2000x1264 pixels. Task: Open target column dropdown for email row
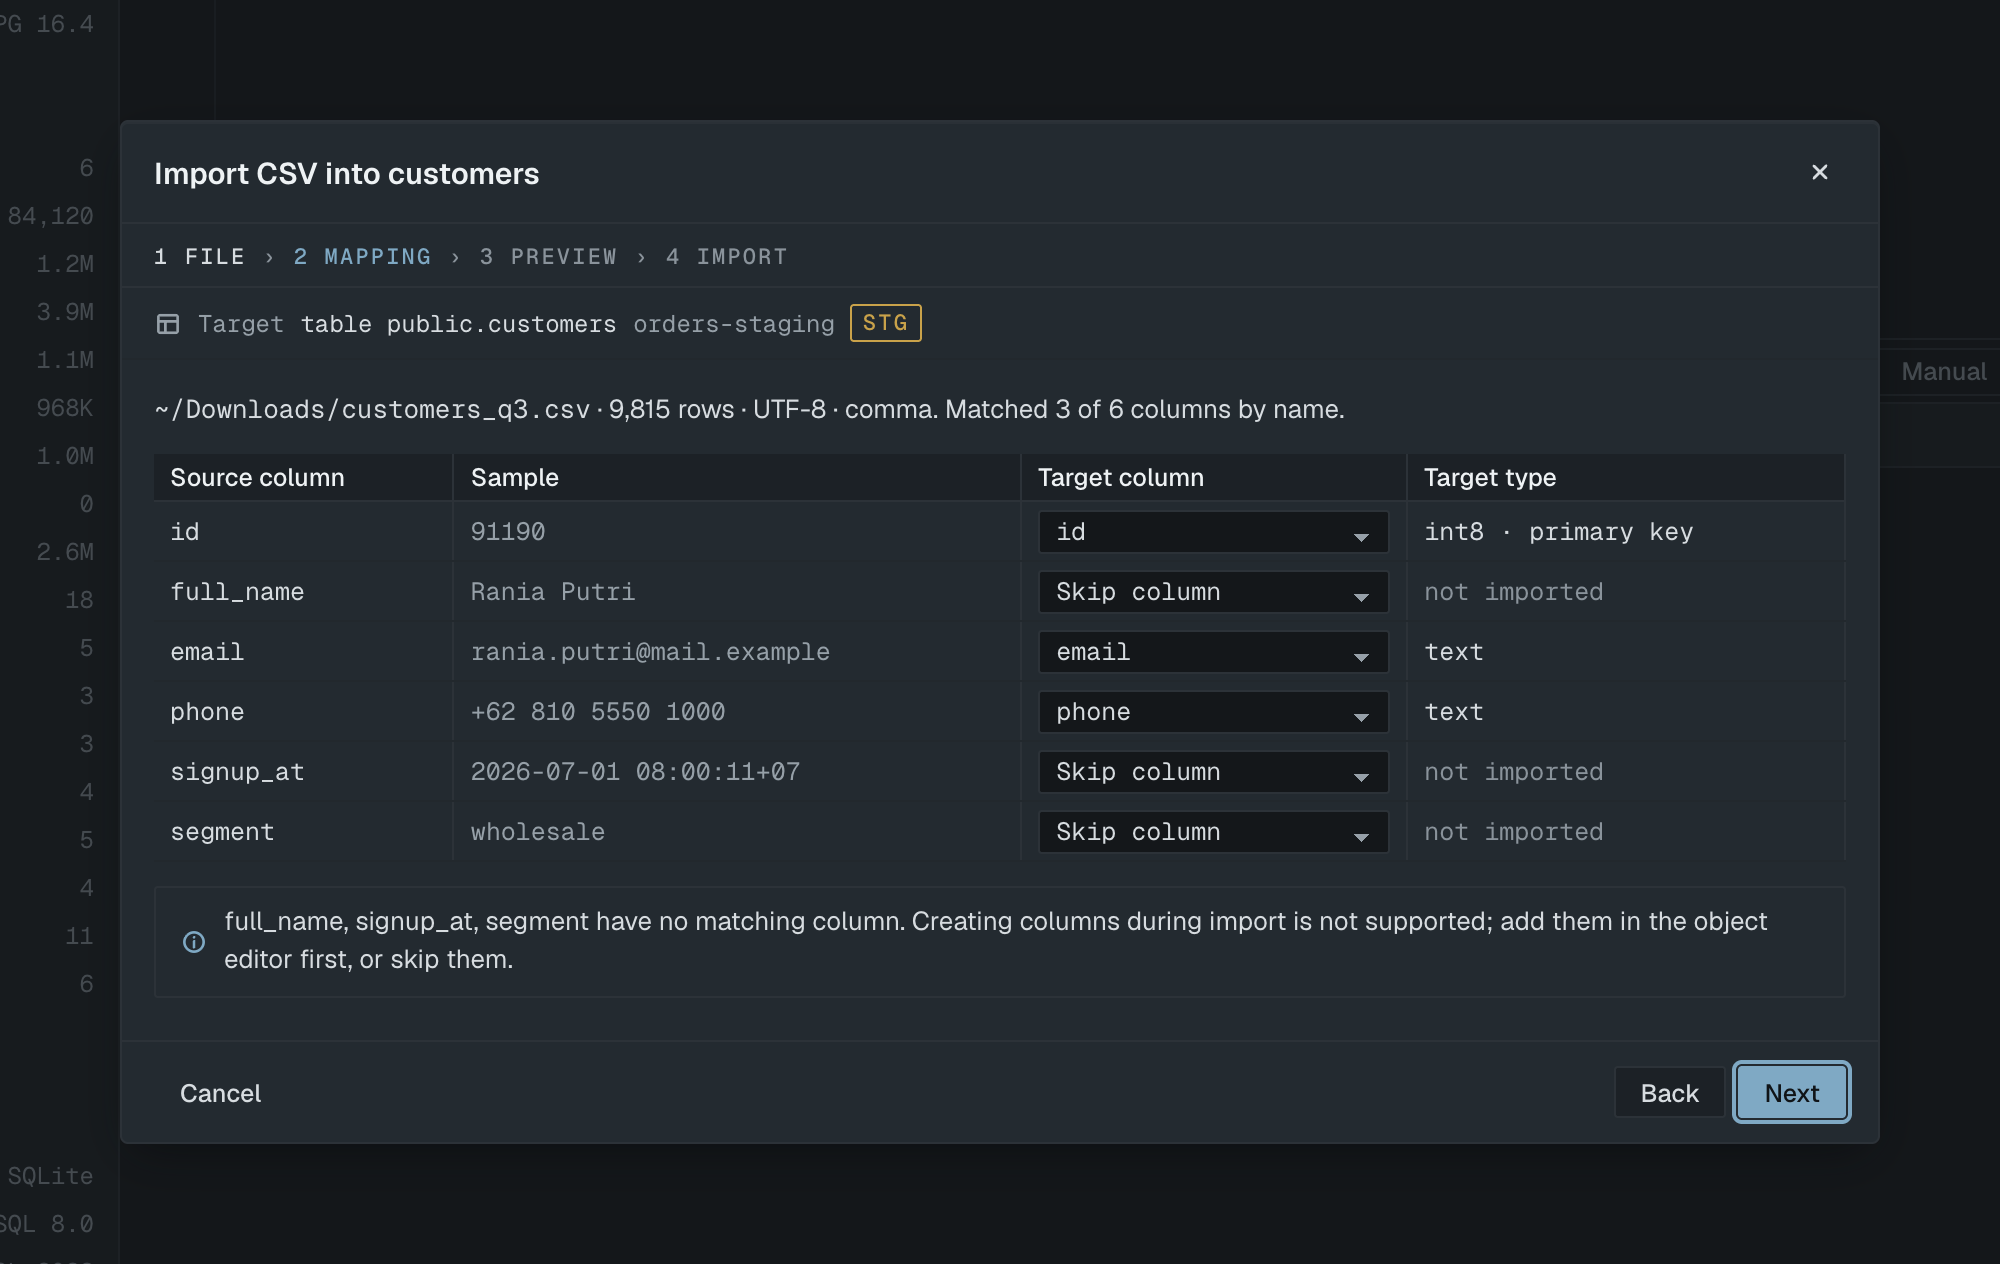1213,652
